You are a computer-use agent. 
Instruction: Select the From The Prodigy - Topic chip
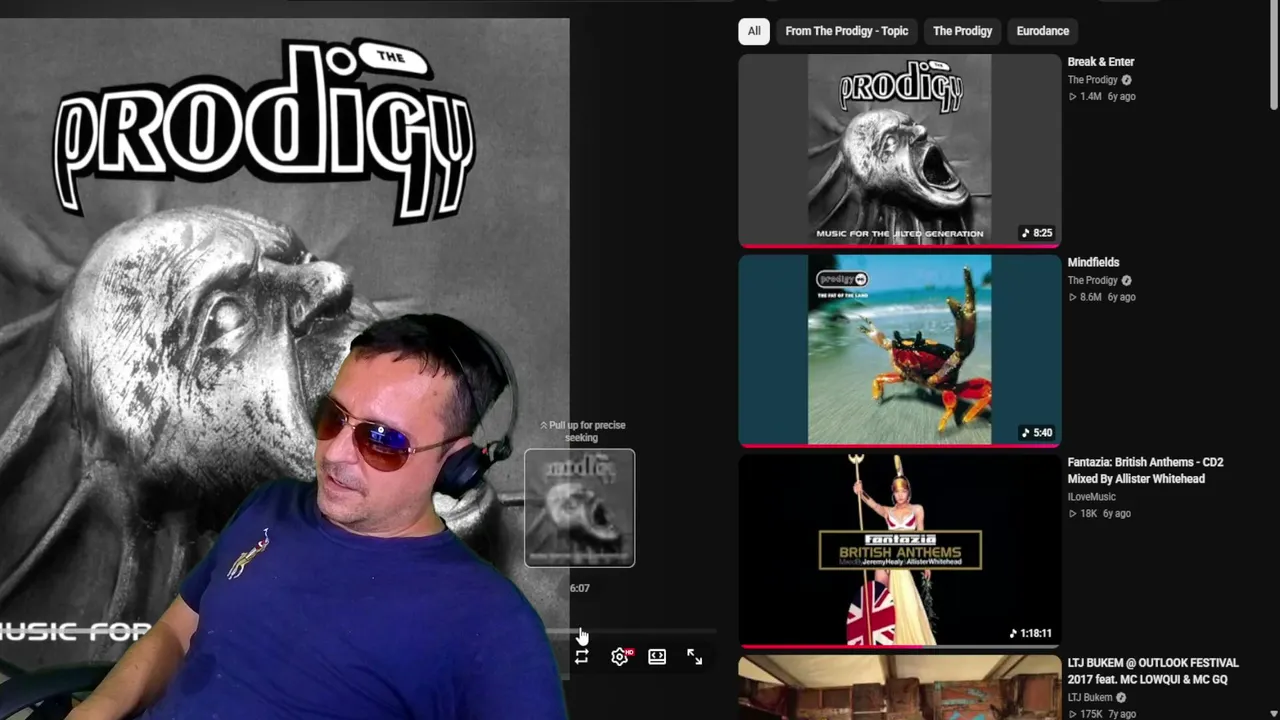pyautogui.click(x=846, y=31)
